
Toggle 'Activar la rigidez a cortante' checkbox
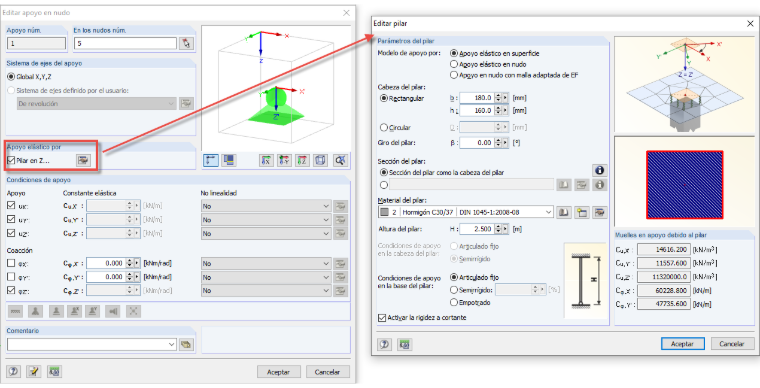pos(382,318)
